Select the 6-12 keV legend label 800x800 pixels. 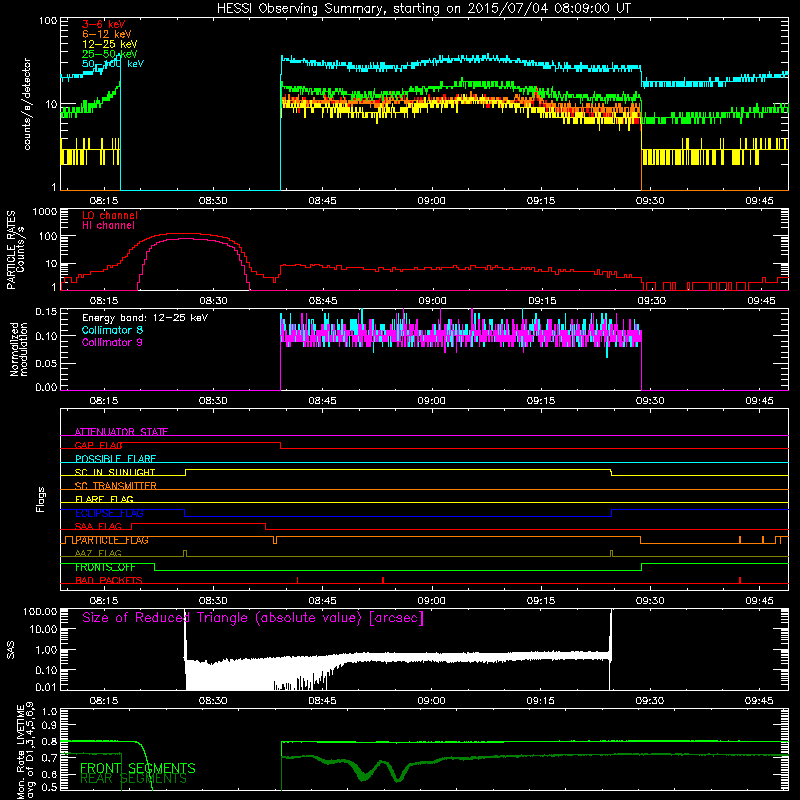coord(107,34)
